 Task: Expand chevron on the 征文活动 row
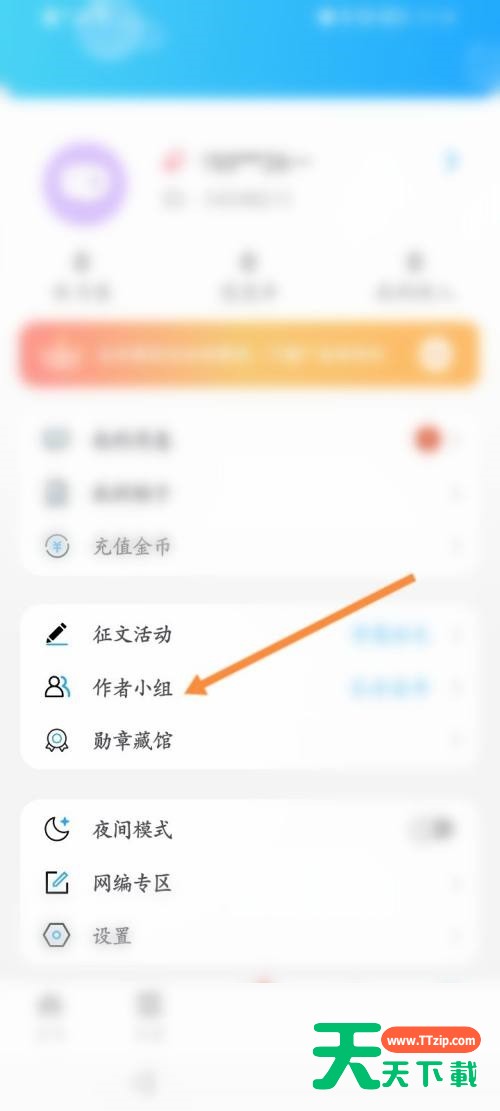[457, 634]
